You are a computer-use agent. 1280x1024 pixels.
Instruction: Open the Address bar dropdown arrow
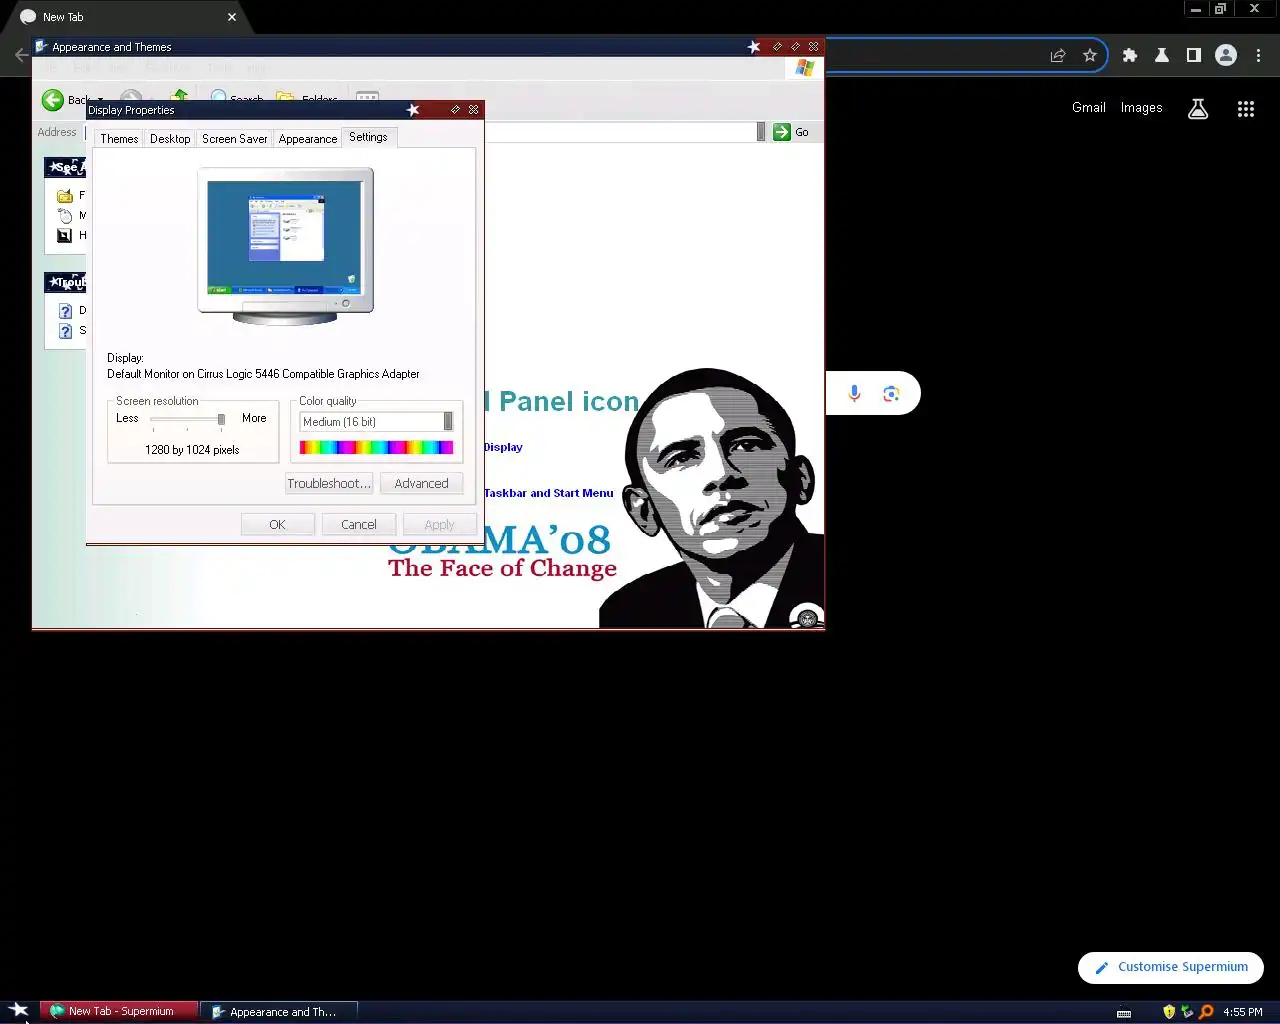point(761,132)
